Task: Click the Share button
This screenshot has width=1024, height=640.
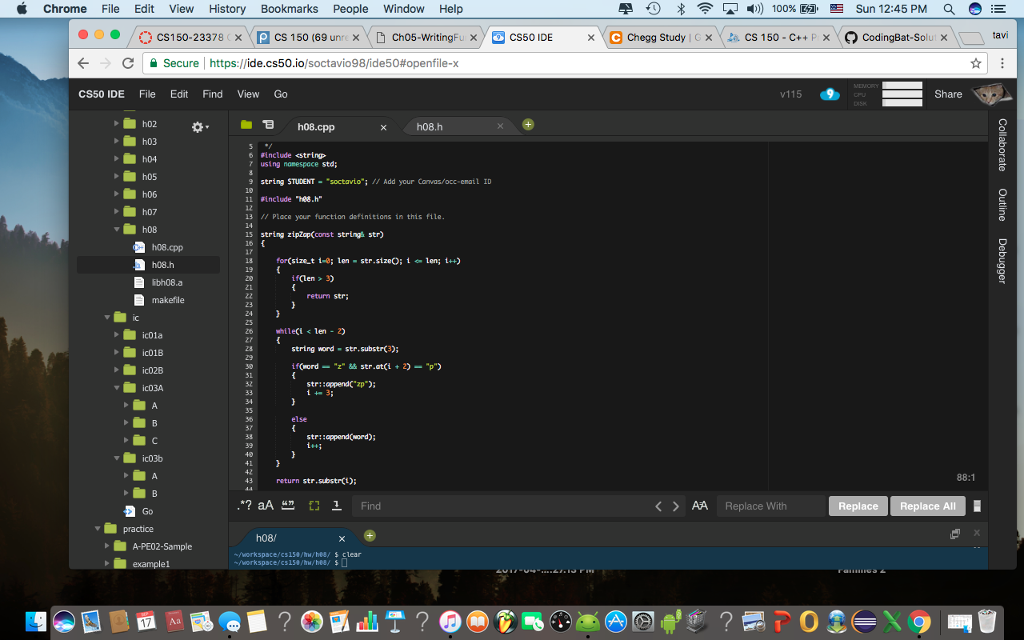Action: (x=948, y=94)
